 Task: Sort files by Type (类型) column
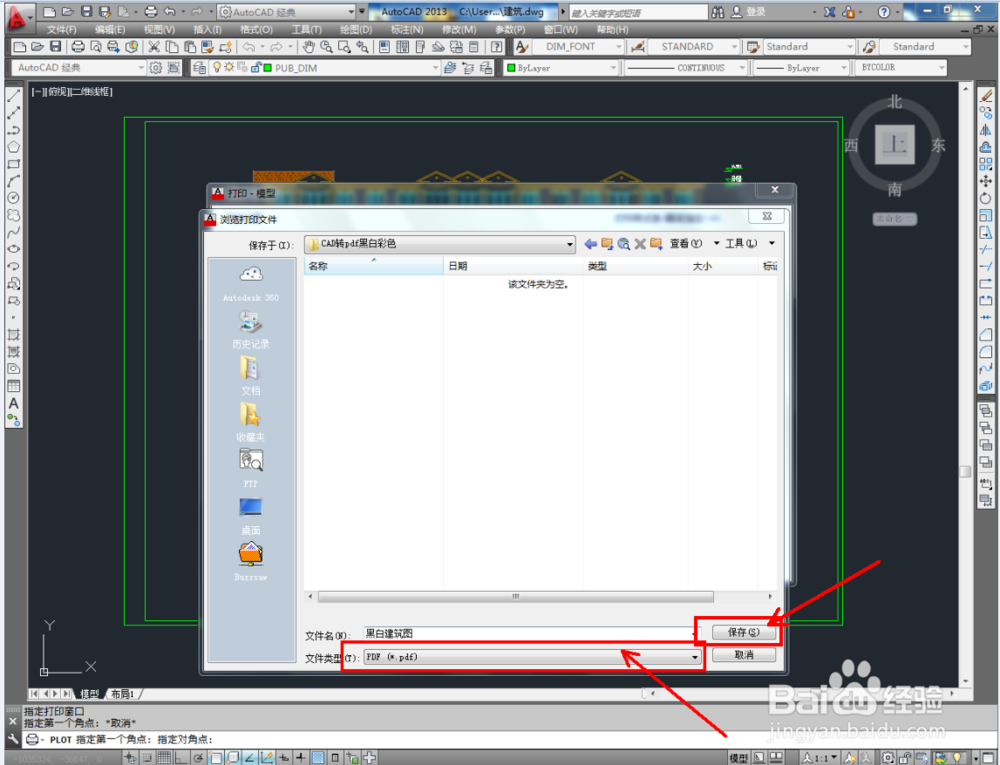[x=636, y=266]
